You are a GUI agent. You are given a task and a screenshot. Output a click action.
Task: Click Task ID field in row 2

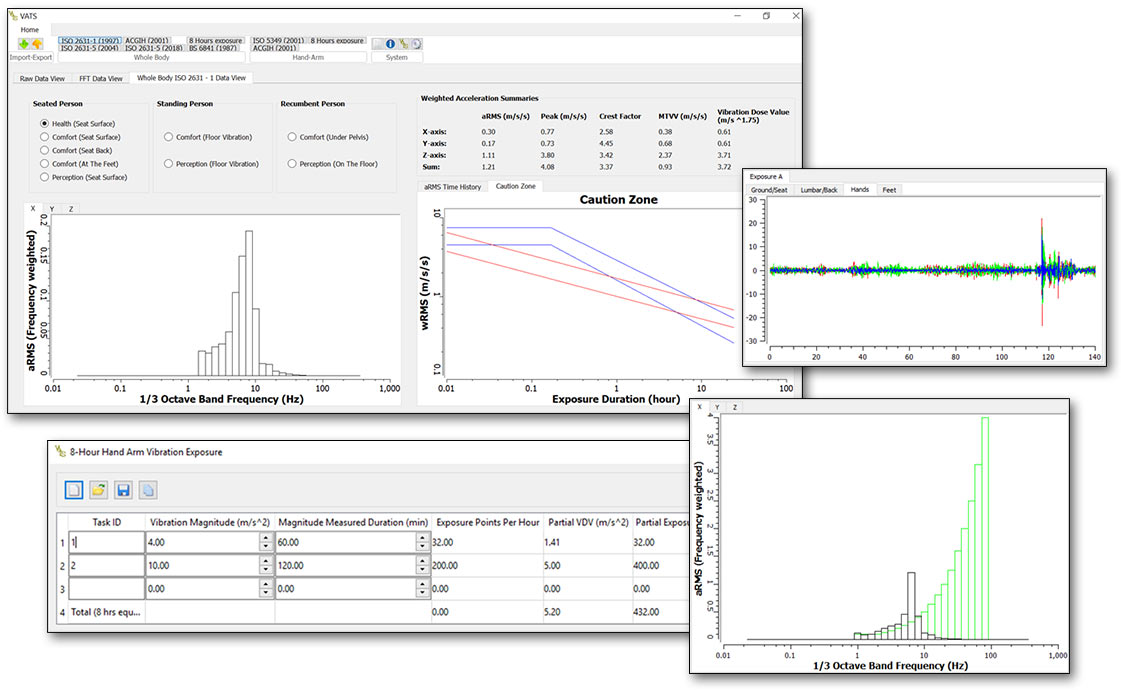[107, 566]
